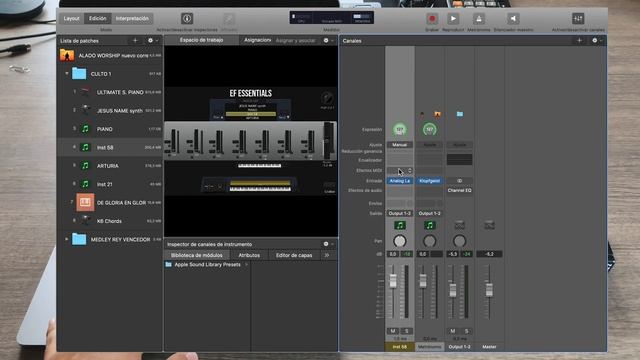The image size is (640, 360).
Task: Select the ULTIMATE S. PIANO patch
Action: coord(111,92)
